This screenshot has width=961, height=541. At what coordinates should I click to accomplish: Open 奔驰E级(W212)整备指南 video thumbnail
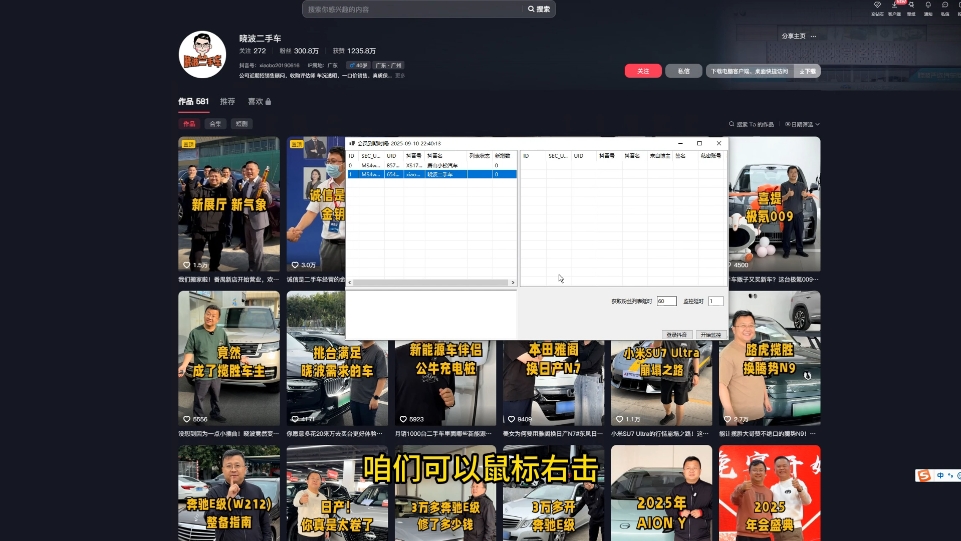click(x=229, y=493)
